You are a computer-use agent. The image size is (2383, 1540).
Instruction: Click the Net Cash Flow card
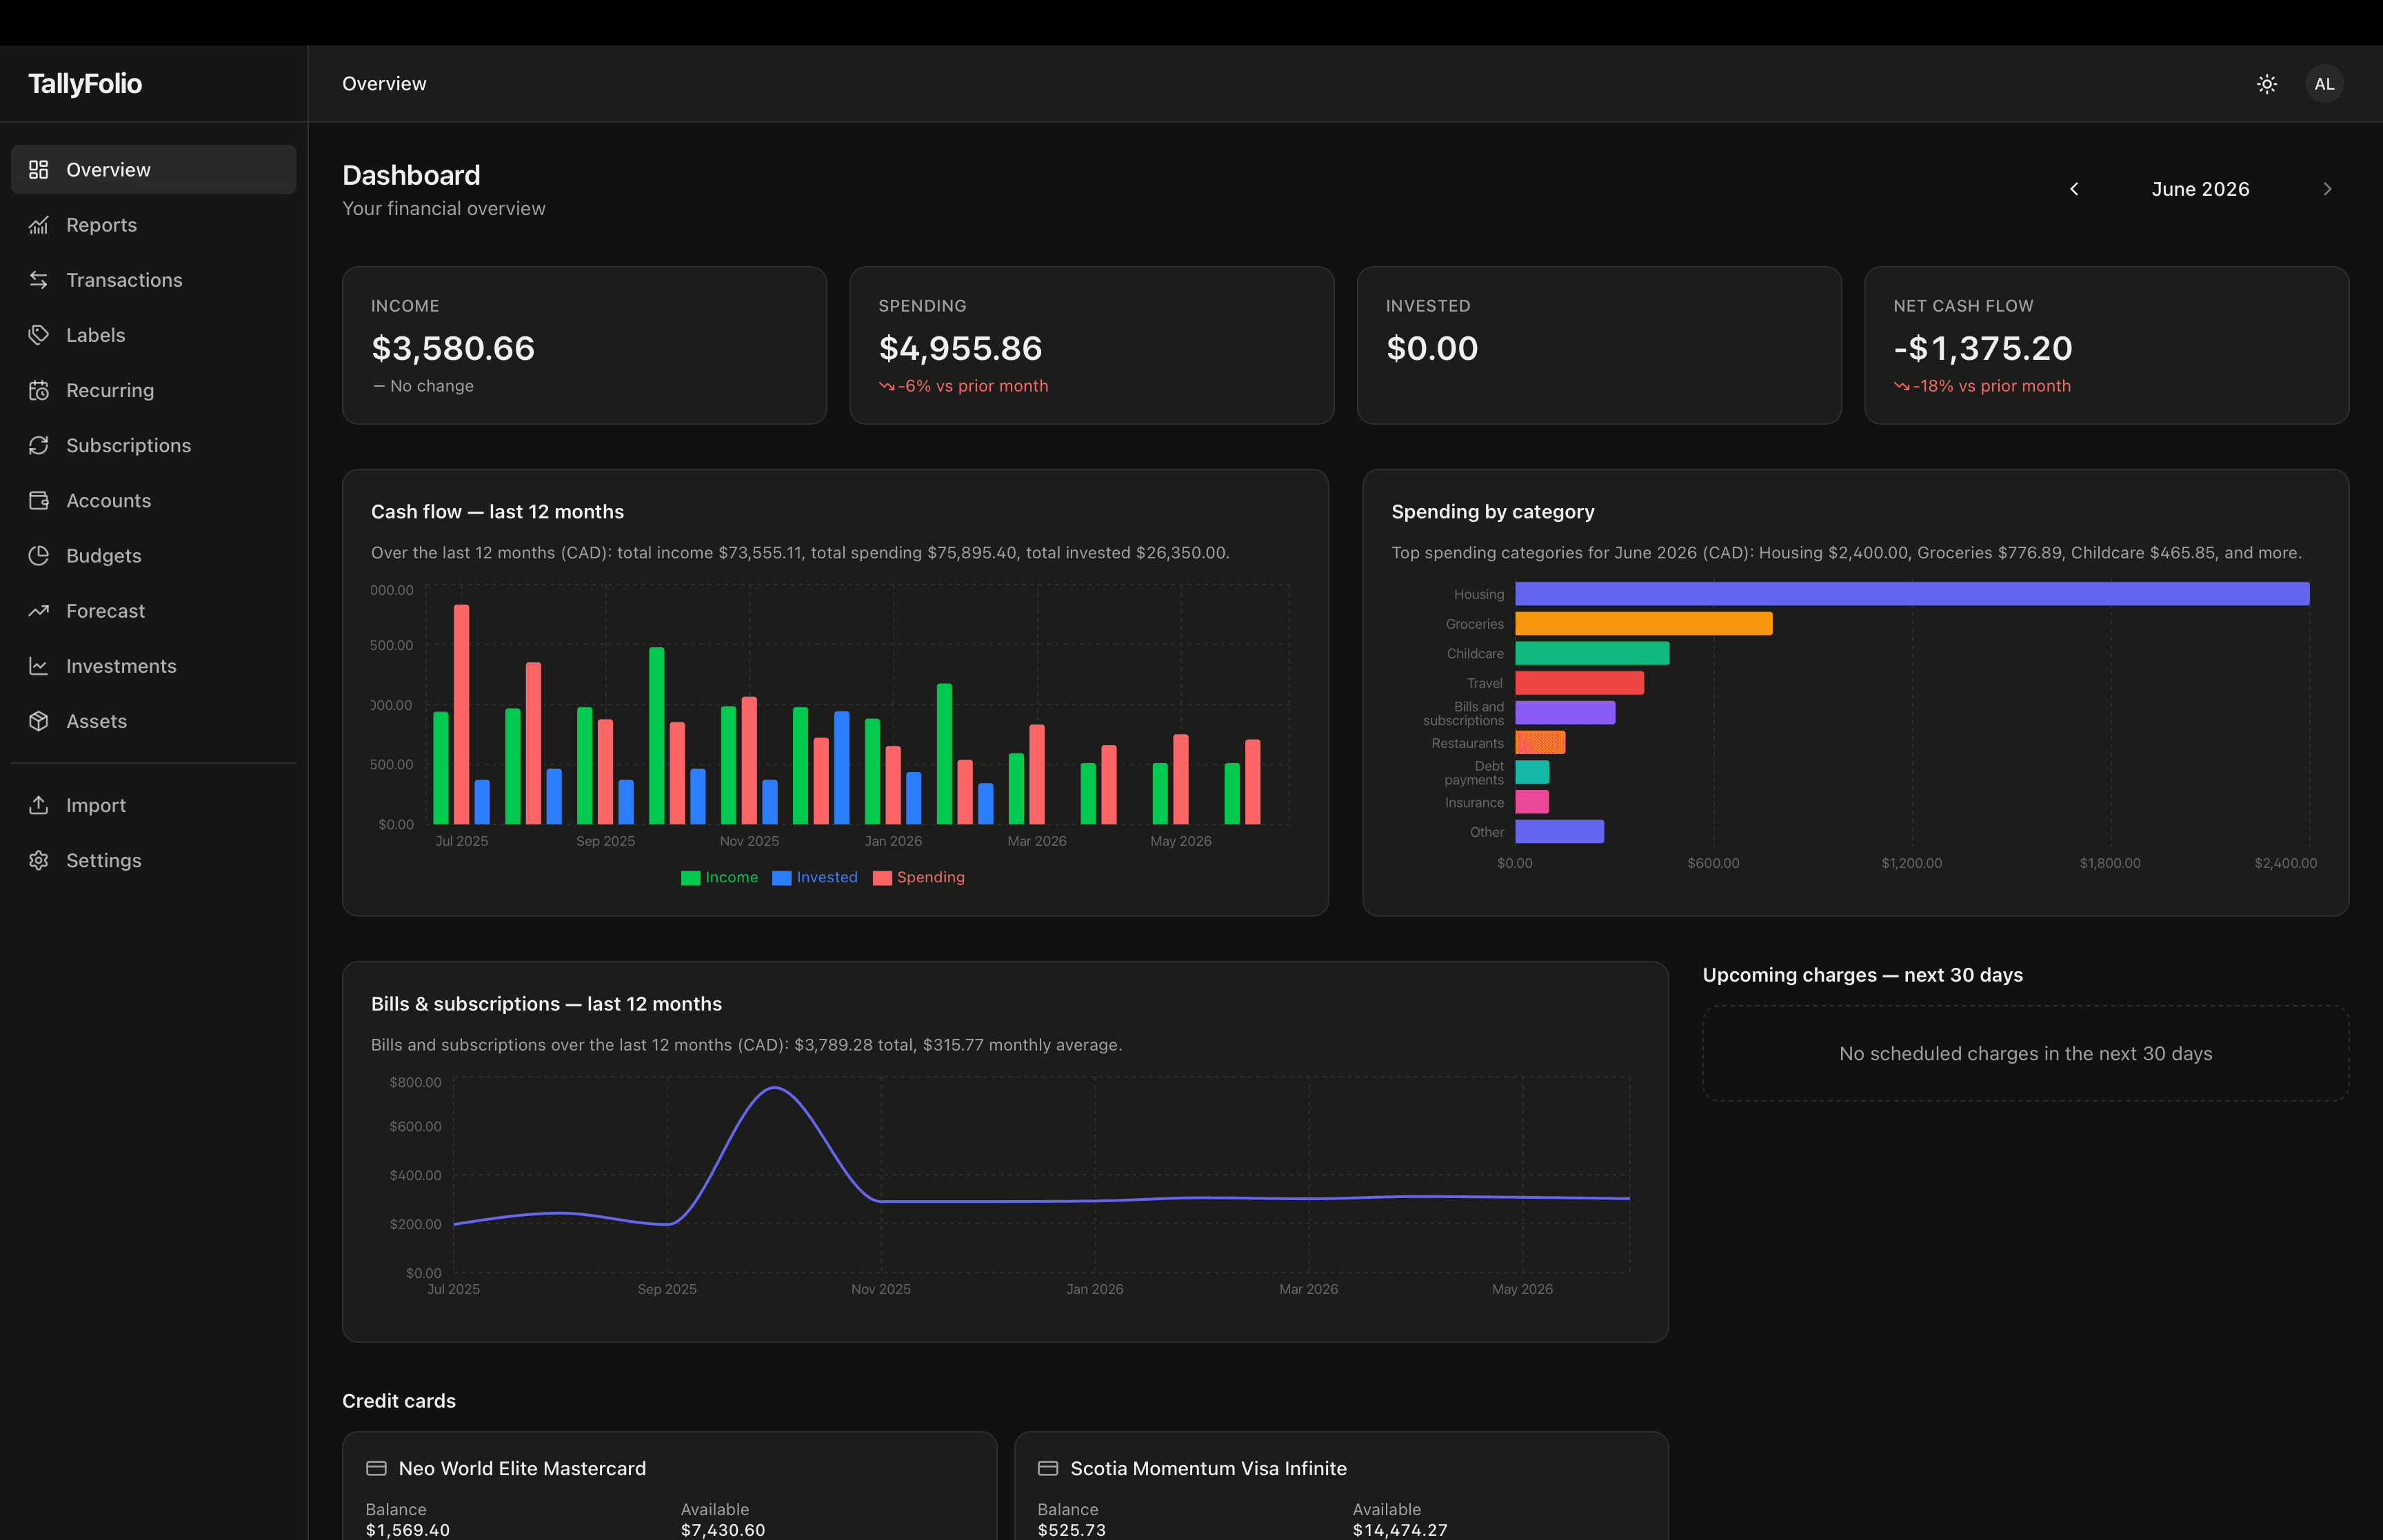click(x=2106, y=345)
